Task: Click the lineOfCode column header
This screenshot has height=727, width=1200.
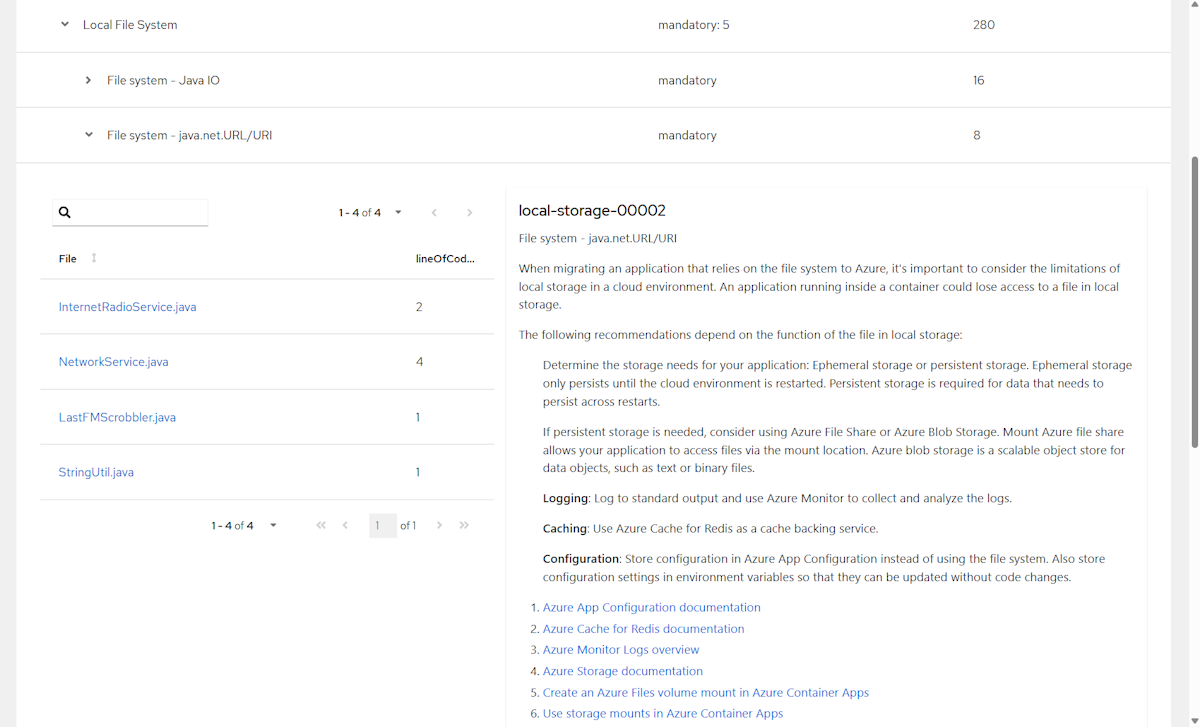Action: pos(445,258)
